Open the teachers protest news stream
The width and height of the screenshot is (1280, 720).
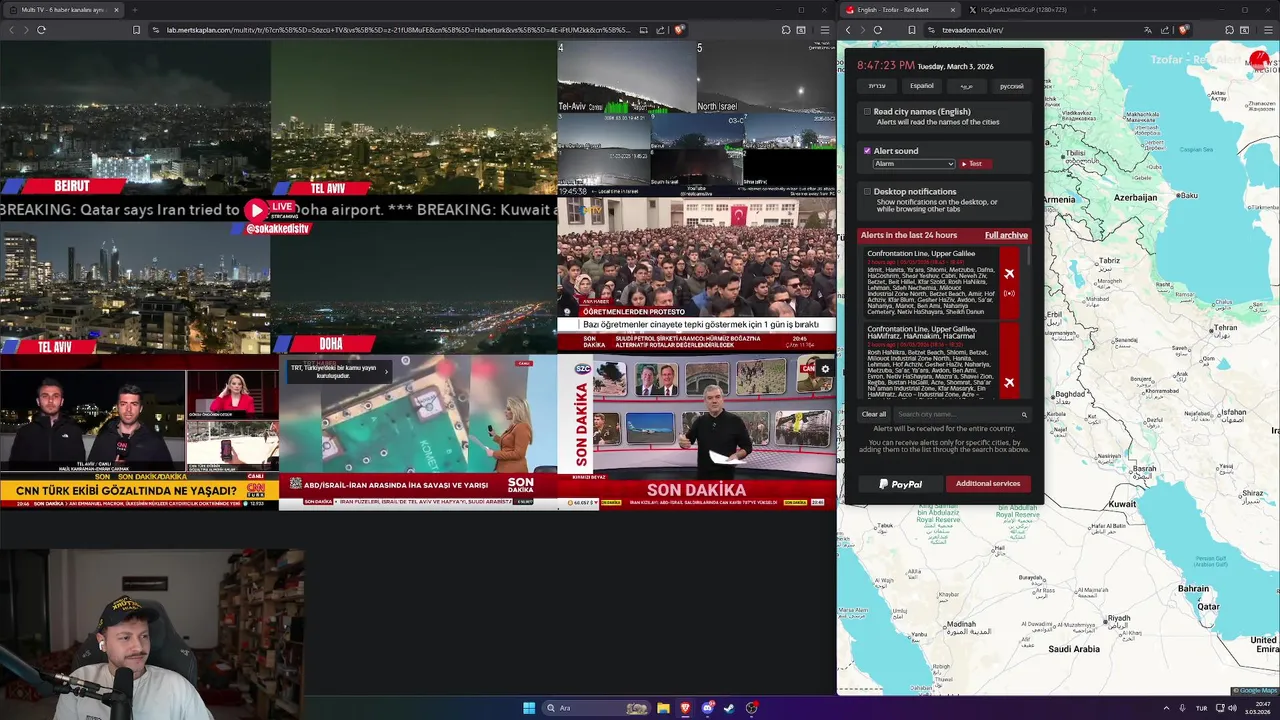coord(697,274)
